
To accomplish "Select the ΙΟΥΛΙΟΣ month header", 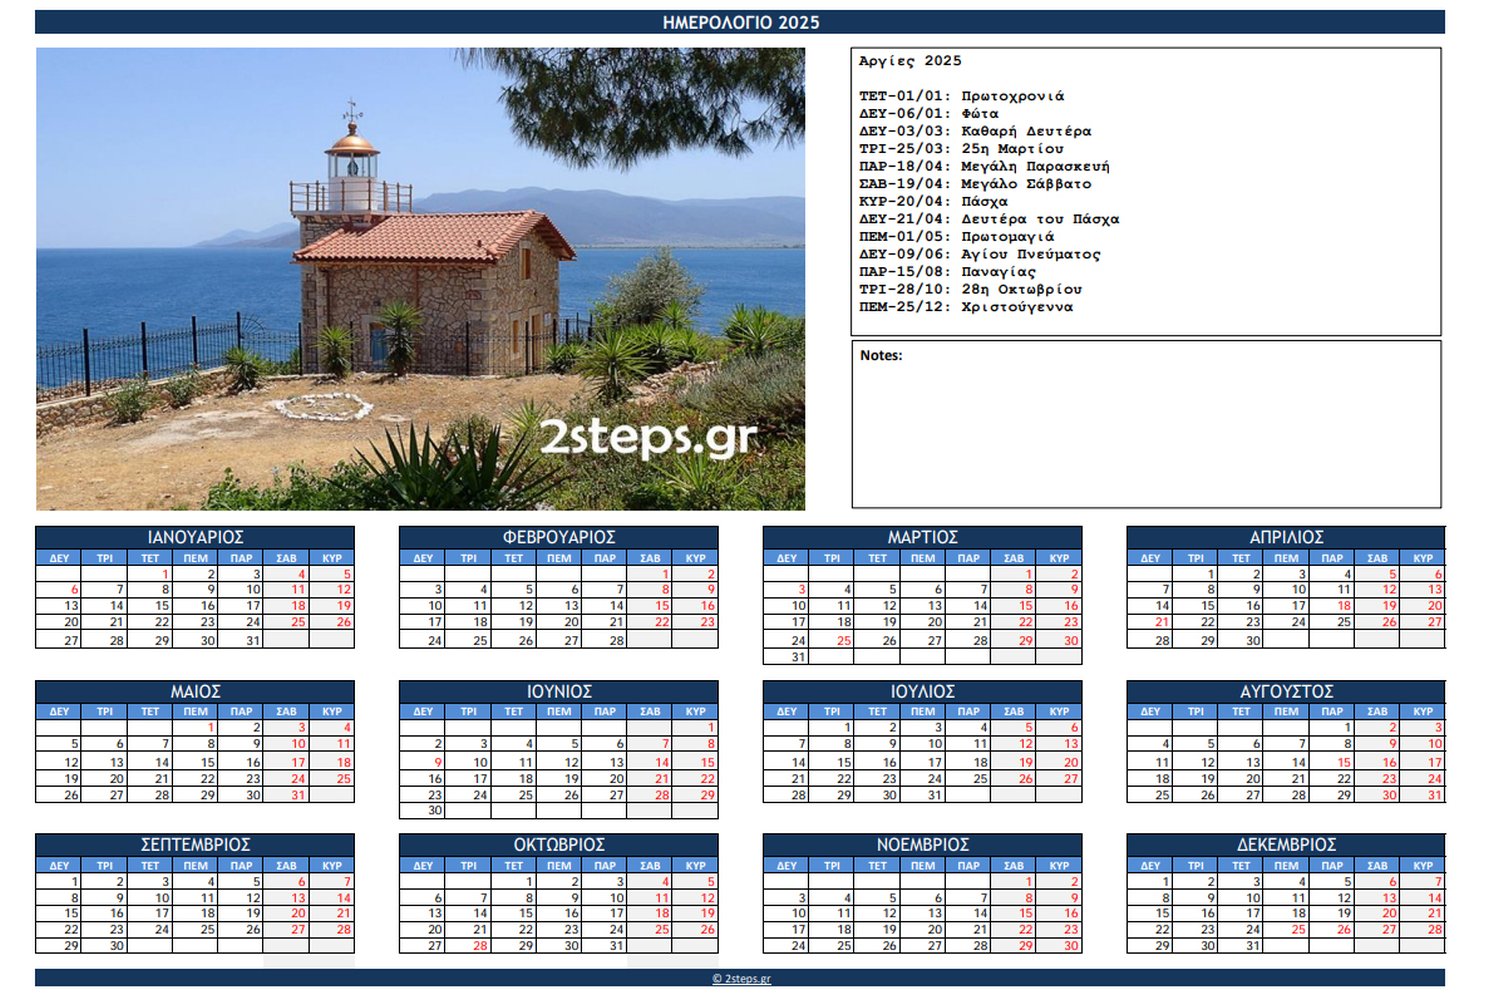I will click(x=922, y=691).
